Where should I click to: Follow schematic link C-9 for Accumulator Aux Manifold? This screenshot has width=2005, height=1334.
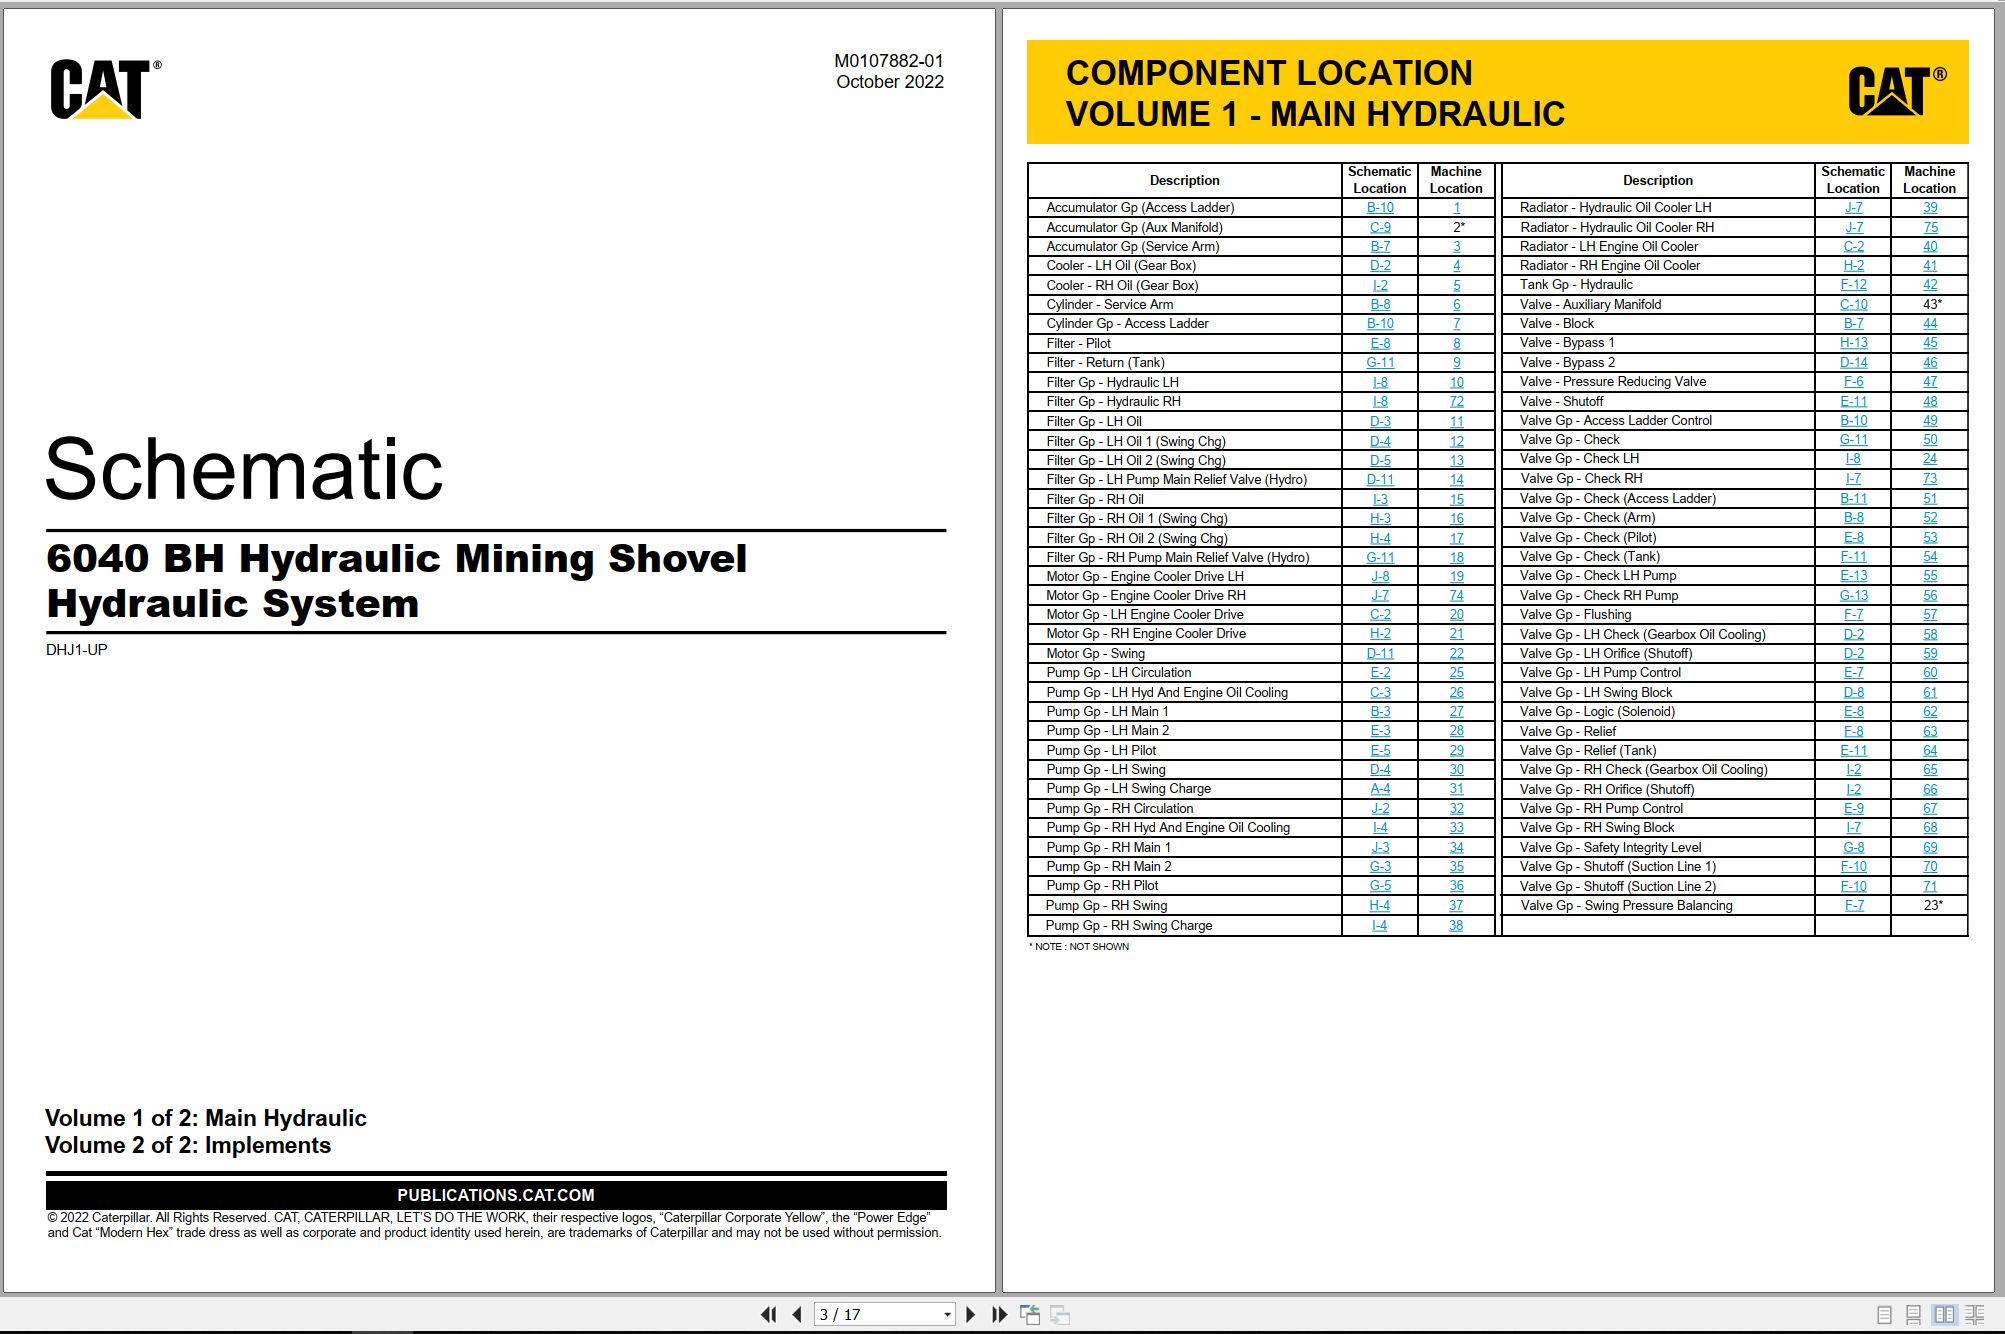click(1380, 227)
